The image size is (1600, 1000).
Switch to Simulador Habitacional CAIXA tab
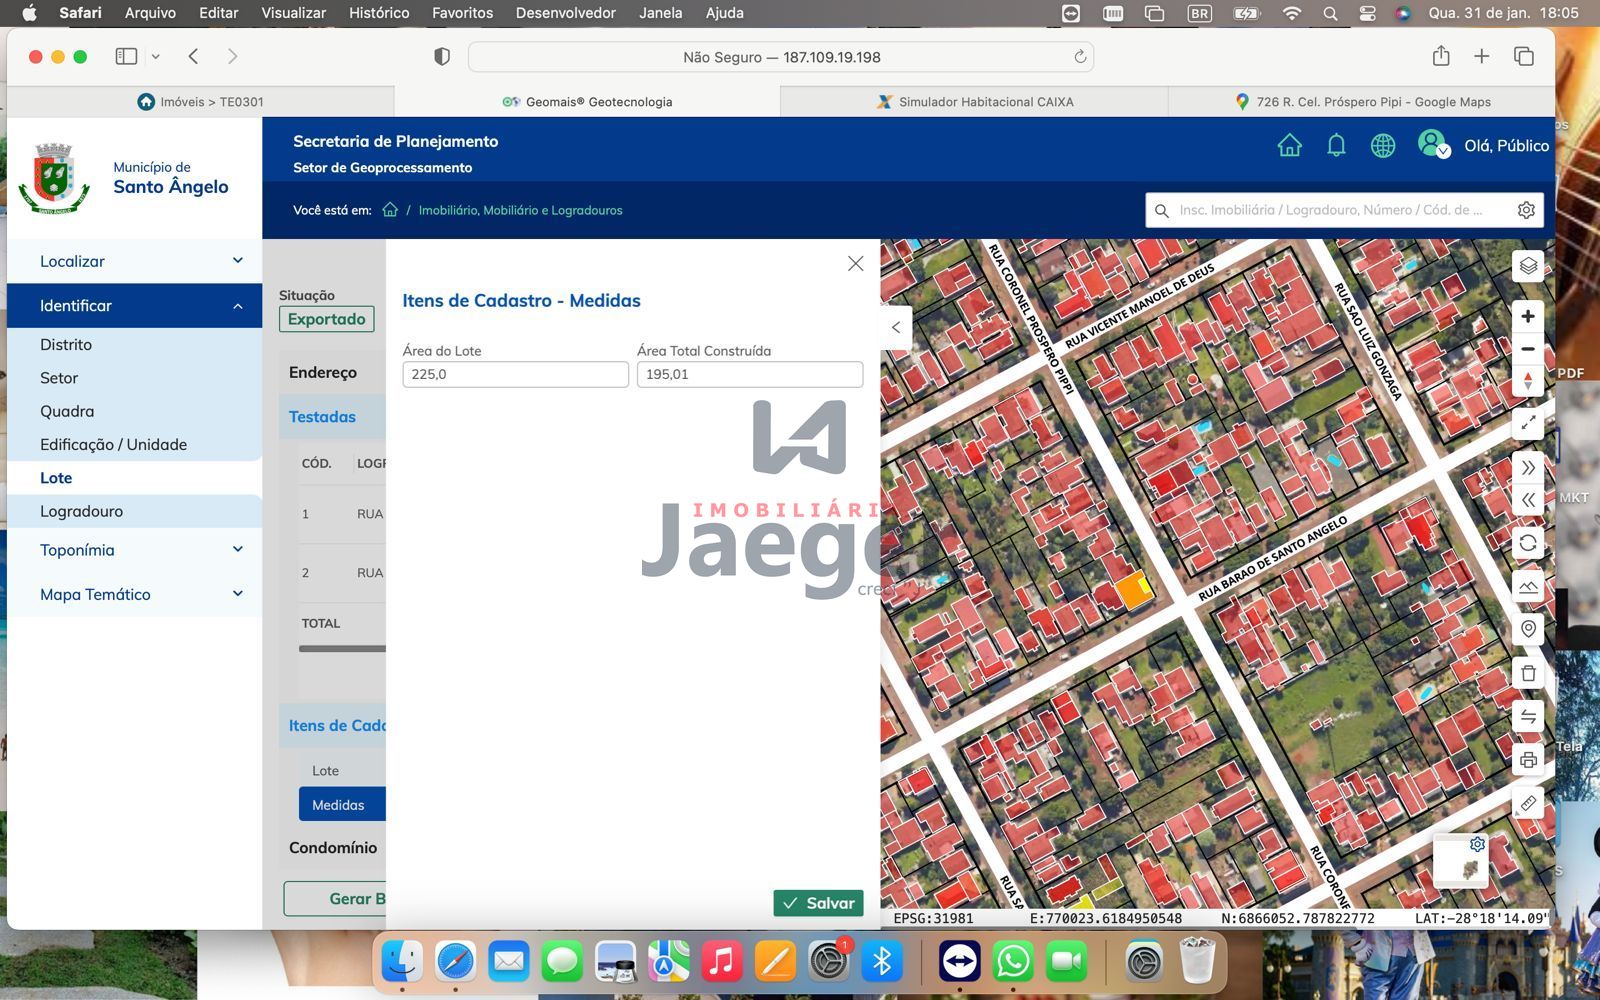click(x=974, y=102)
